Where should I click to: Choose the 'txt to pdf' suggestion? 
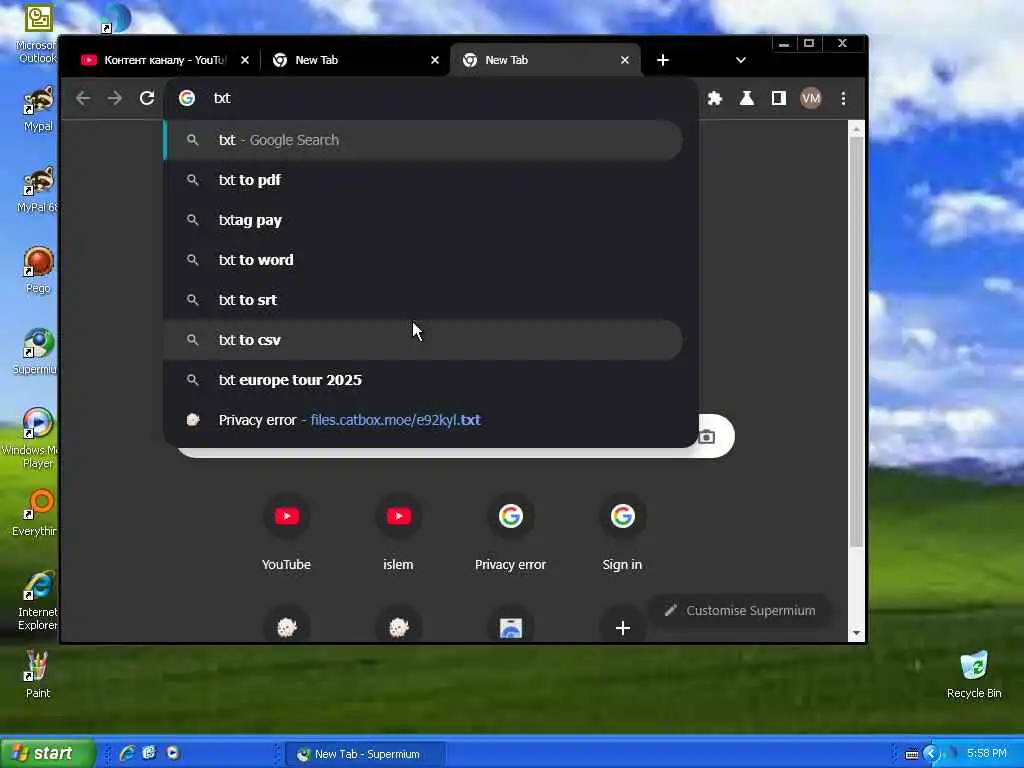(x=423, y=180)
